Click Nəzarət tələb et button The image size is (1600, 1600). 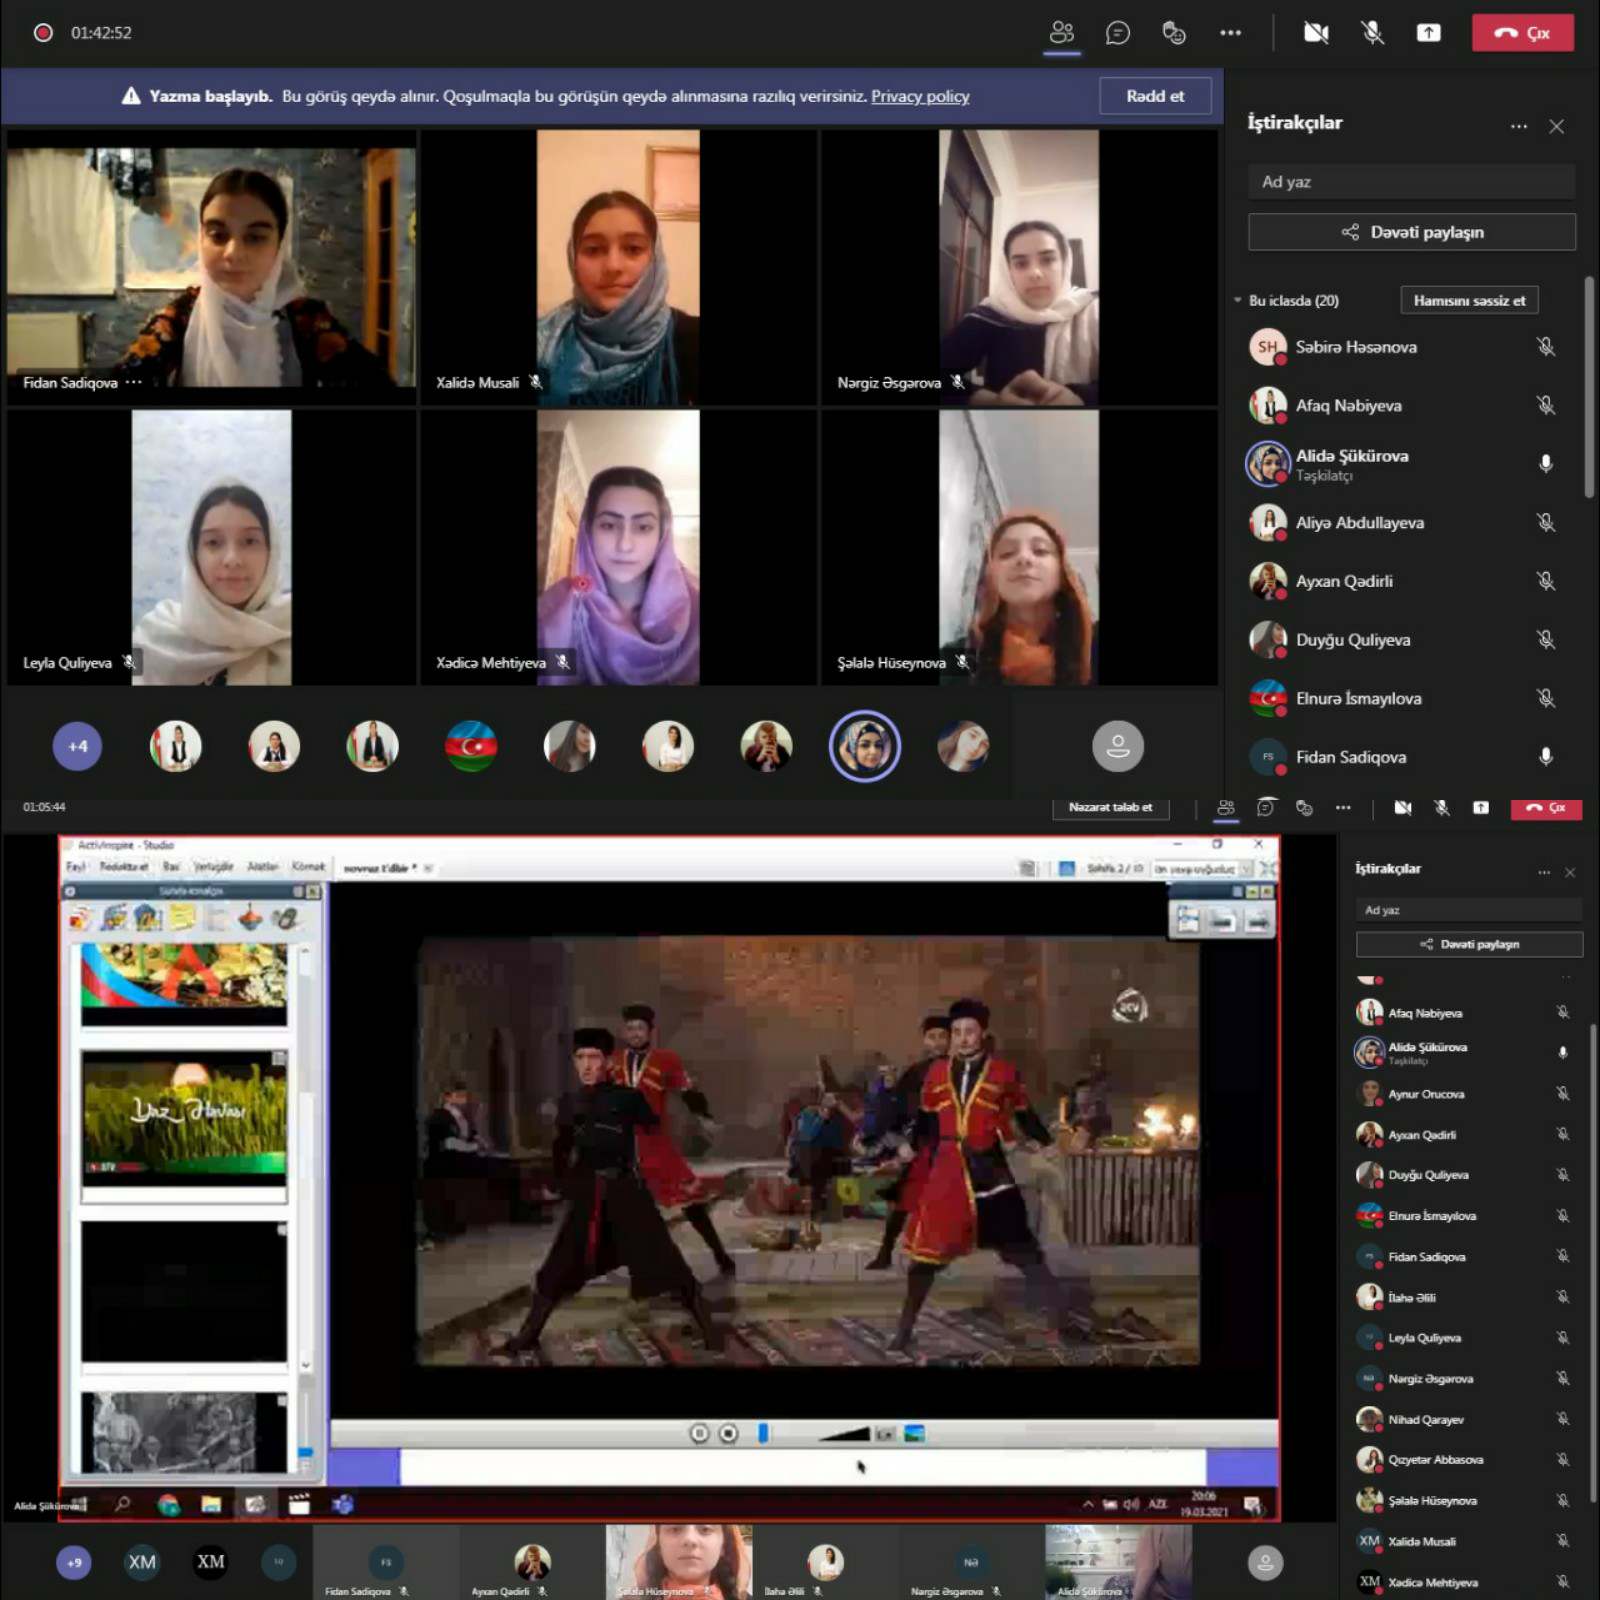[x=1110, y=807]
